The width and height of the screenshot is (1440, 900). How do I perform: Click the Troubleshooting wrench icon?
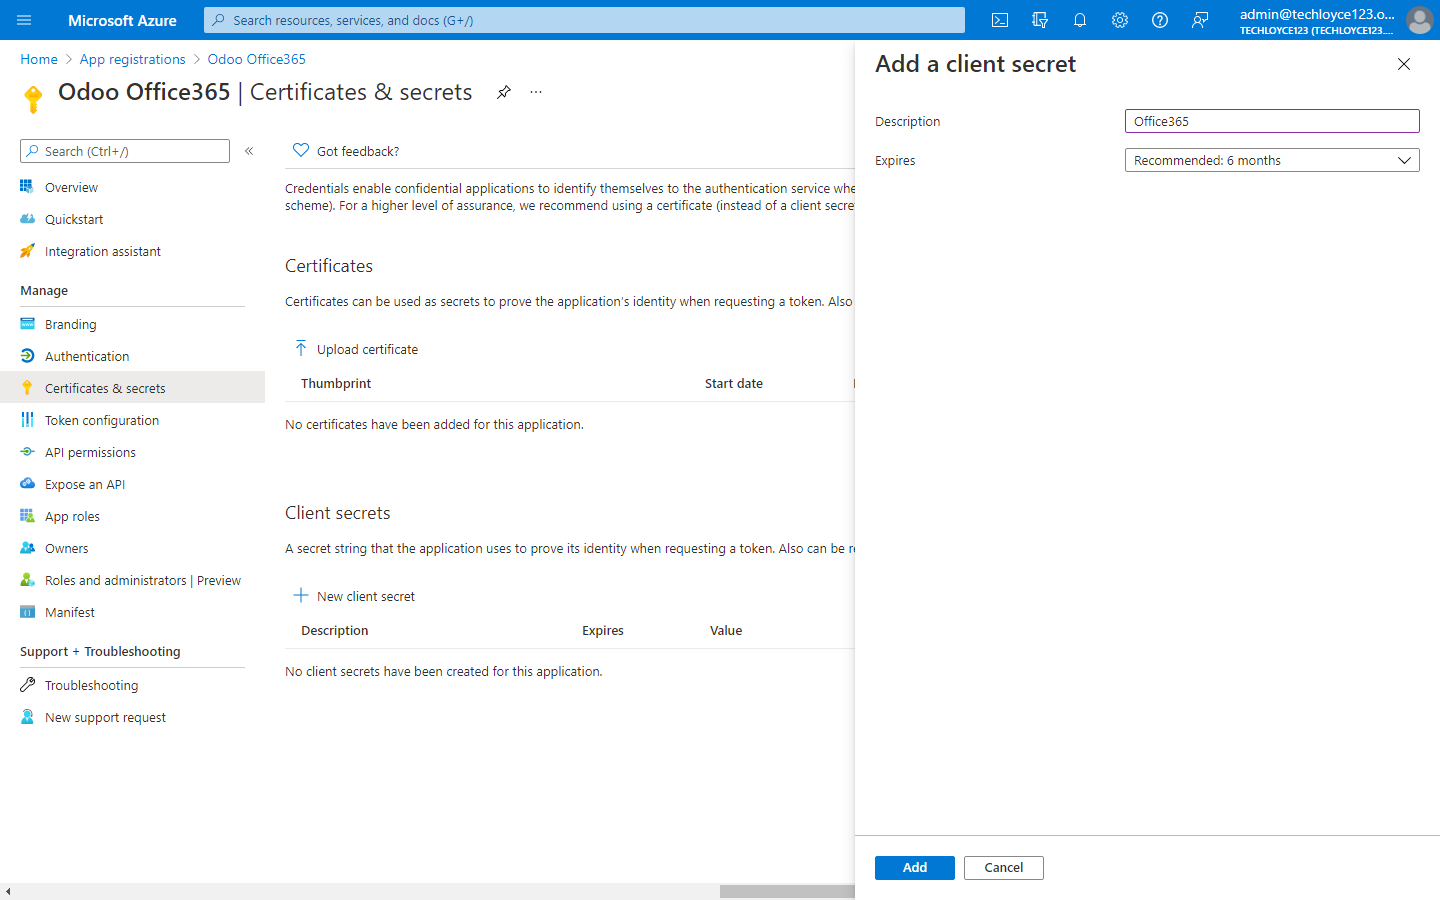coord(27,685)
